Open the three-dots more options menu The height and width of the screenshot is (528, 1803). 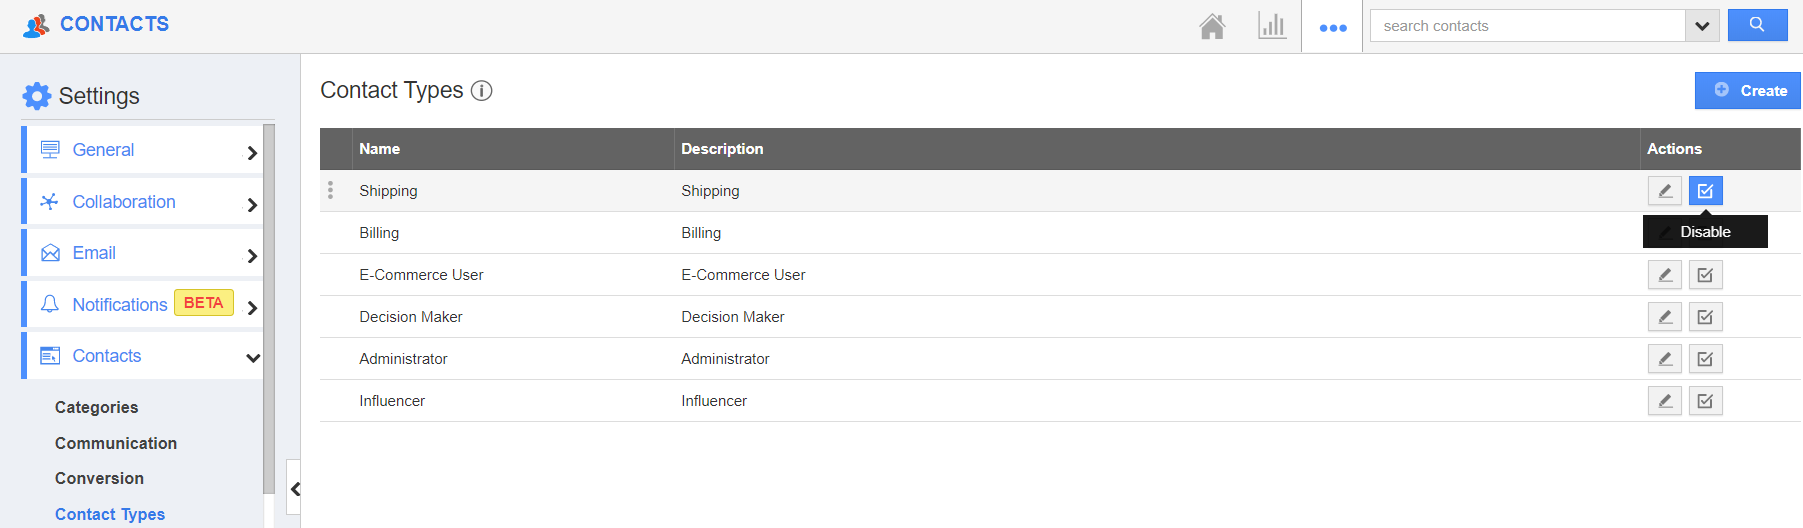pos(1333,27)
